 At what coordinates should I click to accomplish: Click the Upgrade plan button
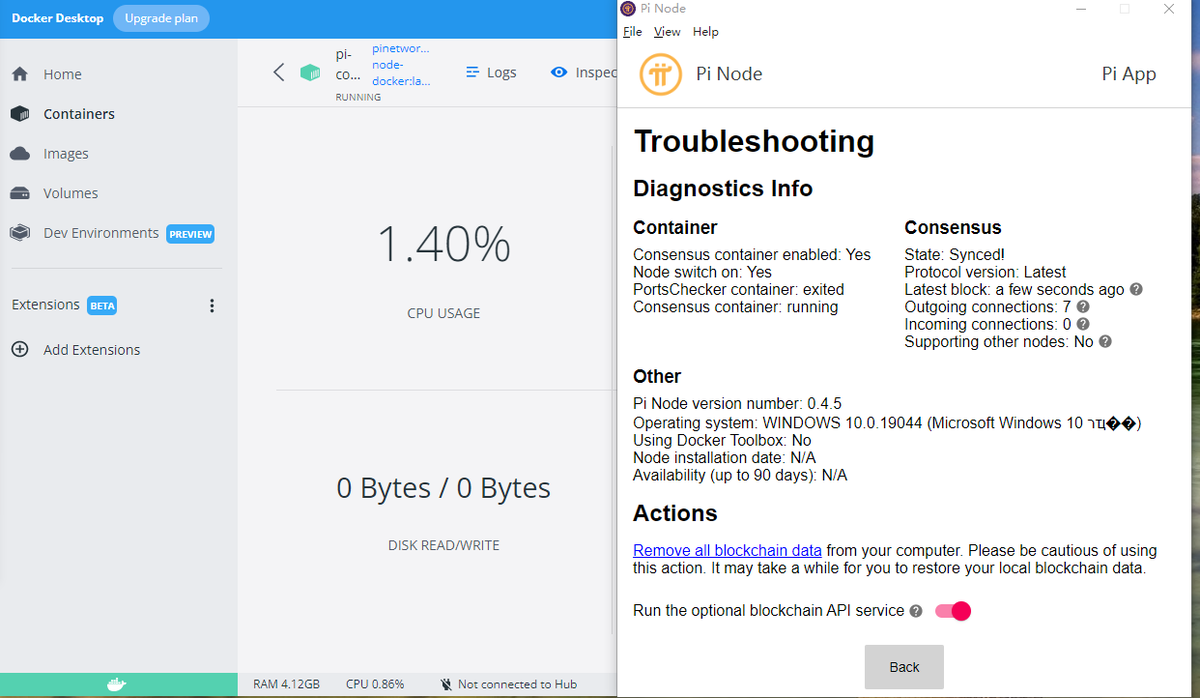click(161, 18)
